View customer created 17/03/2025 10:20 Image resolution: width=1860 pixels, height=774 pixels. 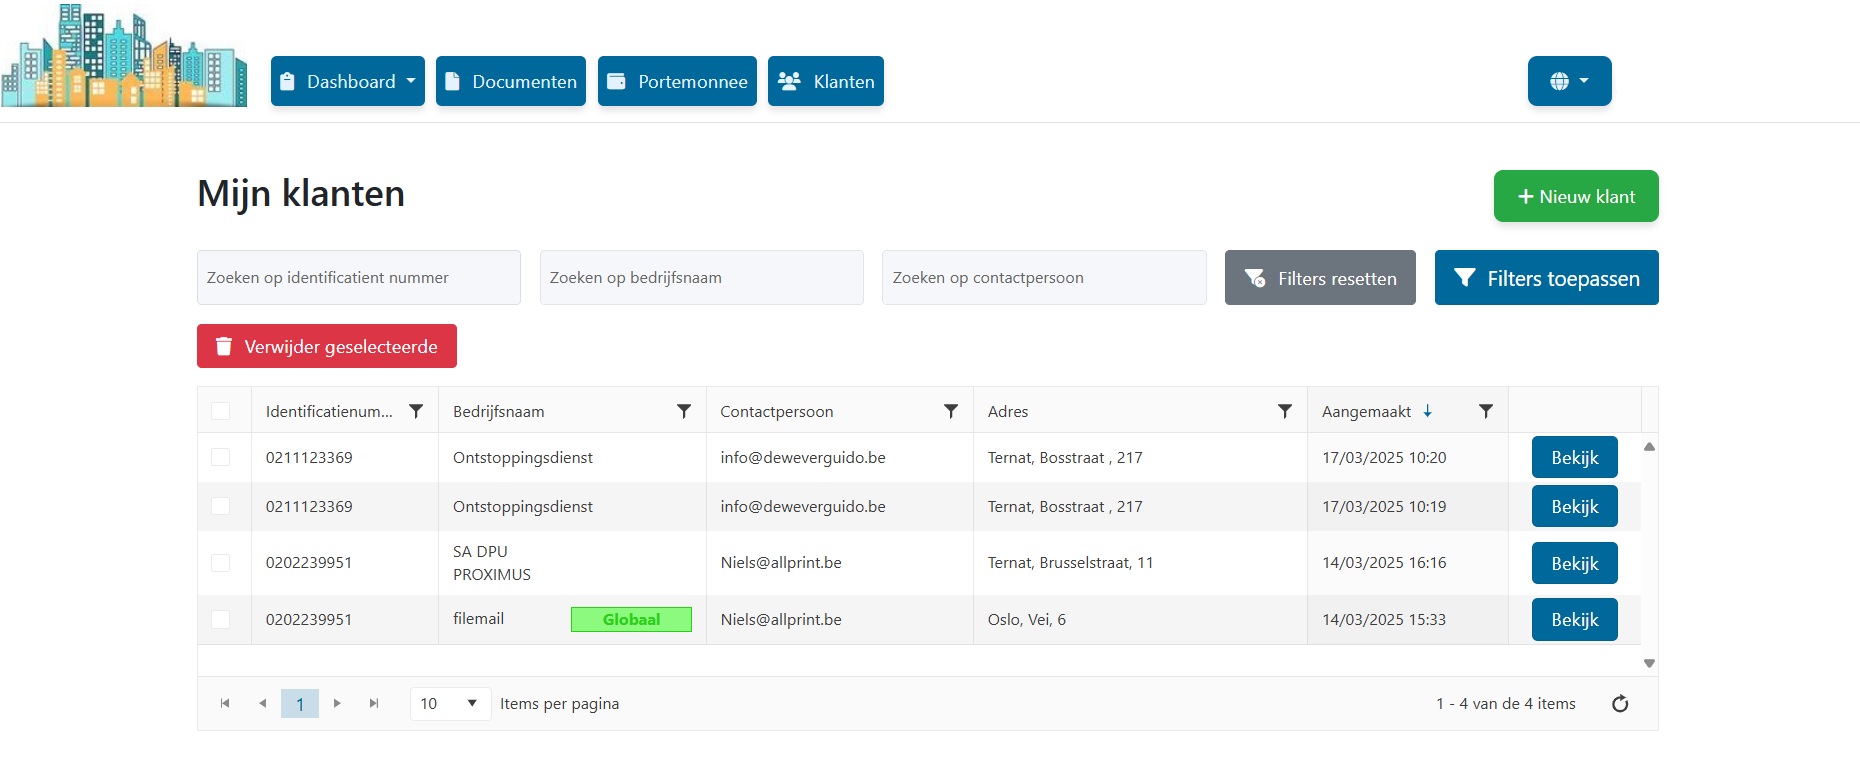pyautogui.click(x=1574, y=457)
